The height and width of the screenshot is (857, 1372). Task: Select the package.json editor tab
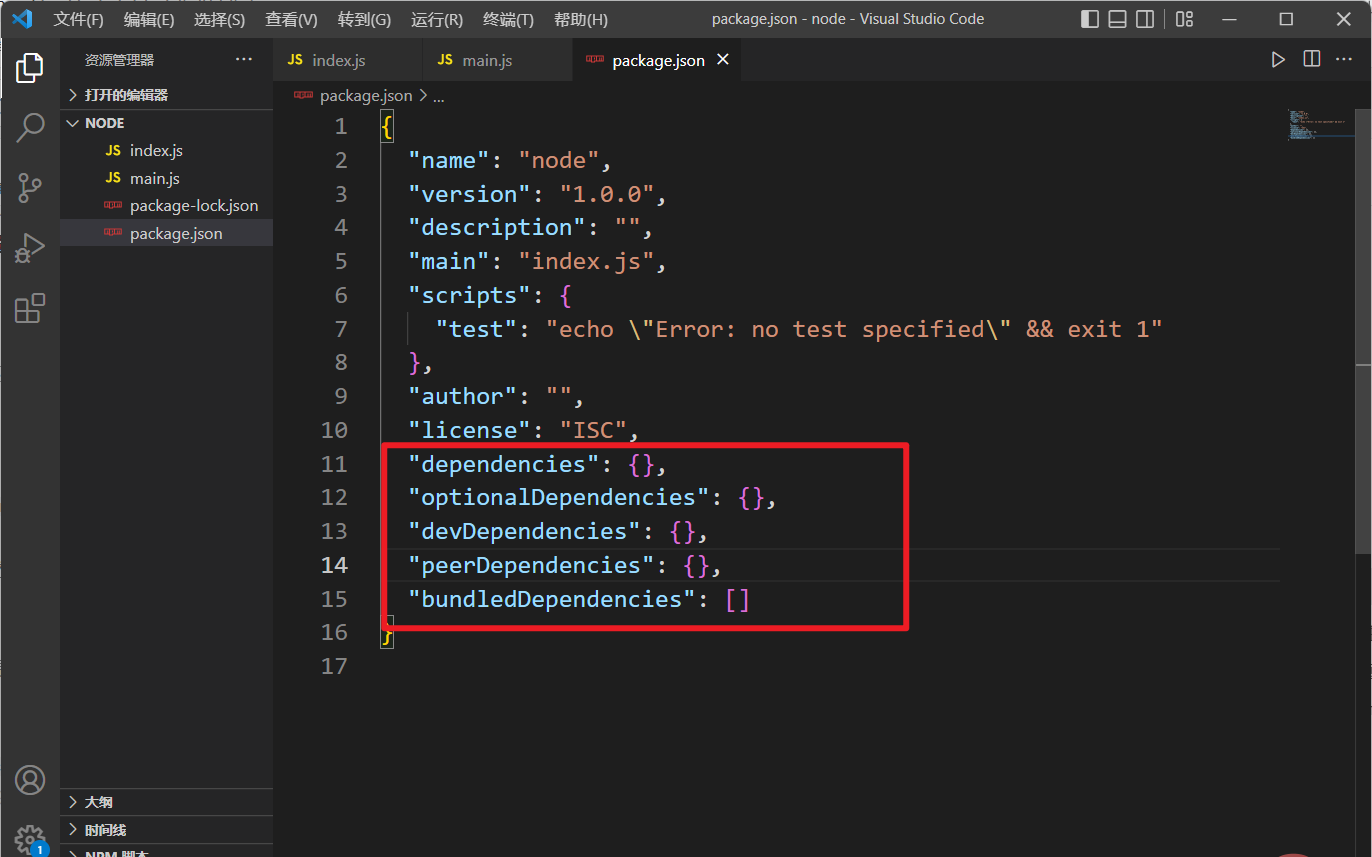point(658,60)
